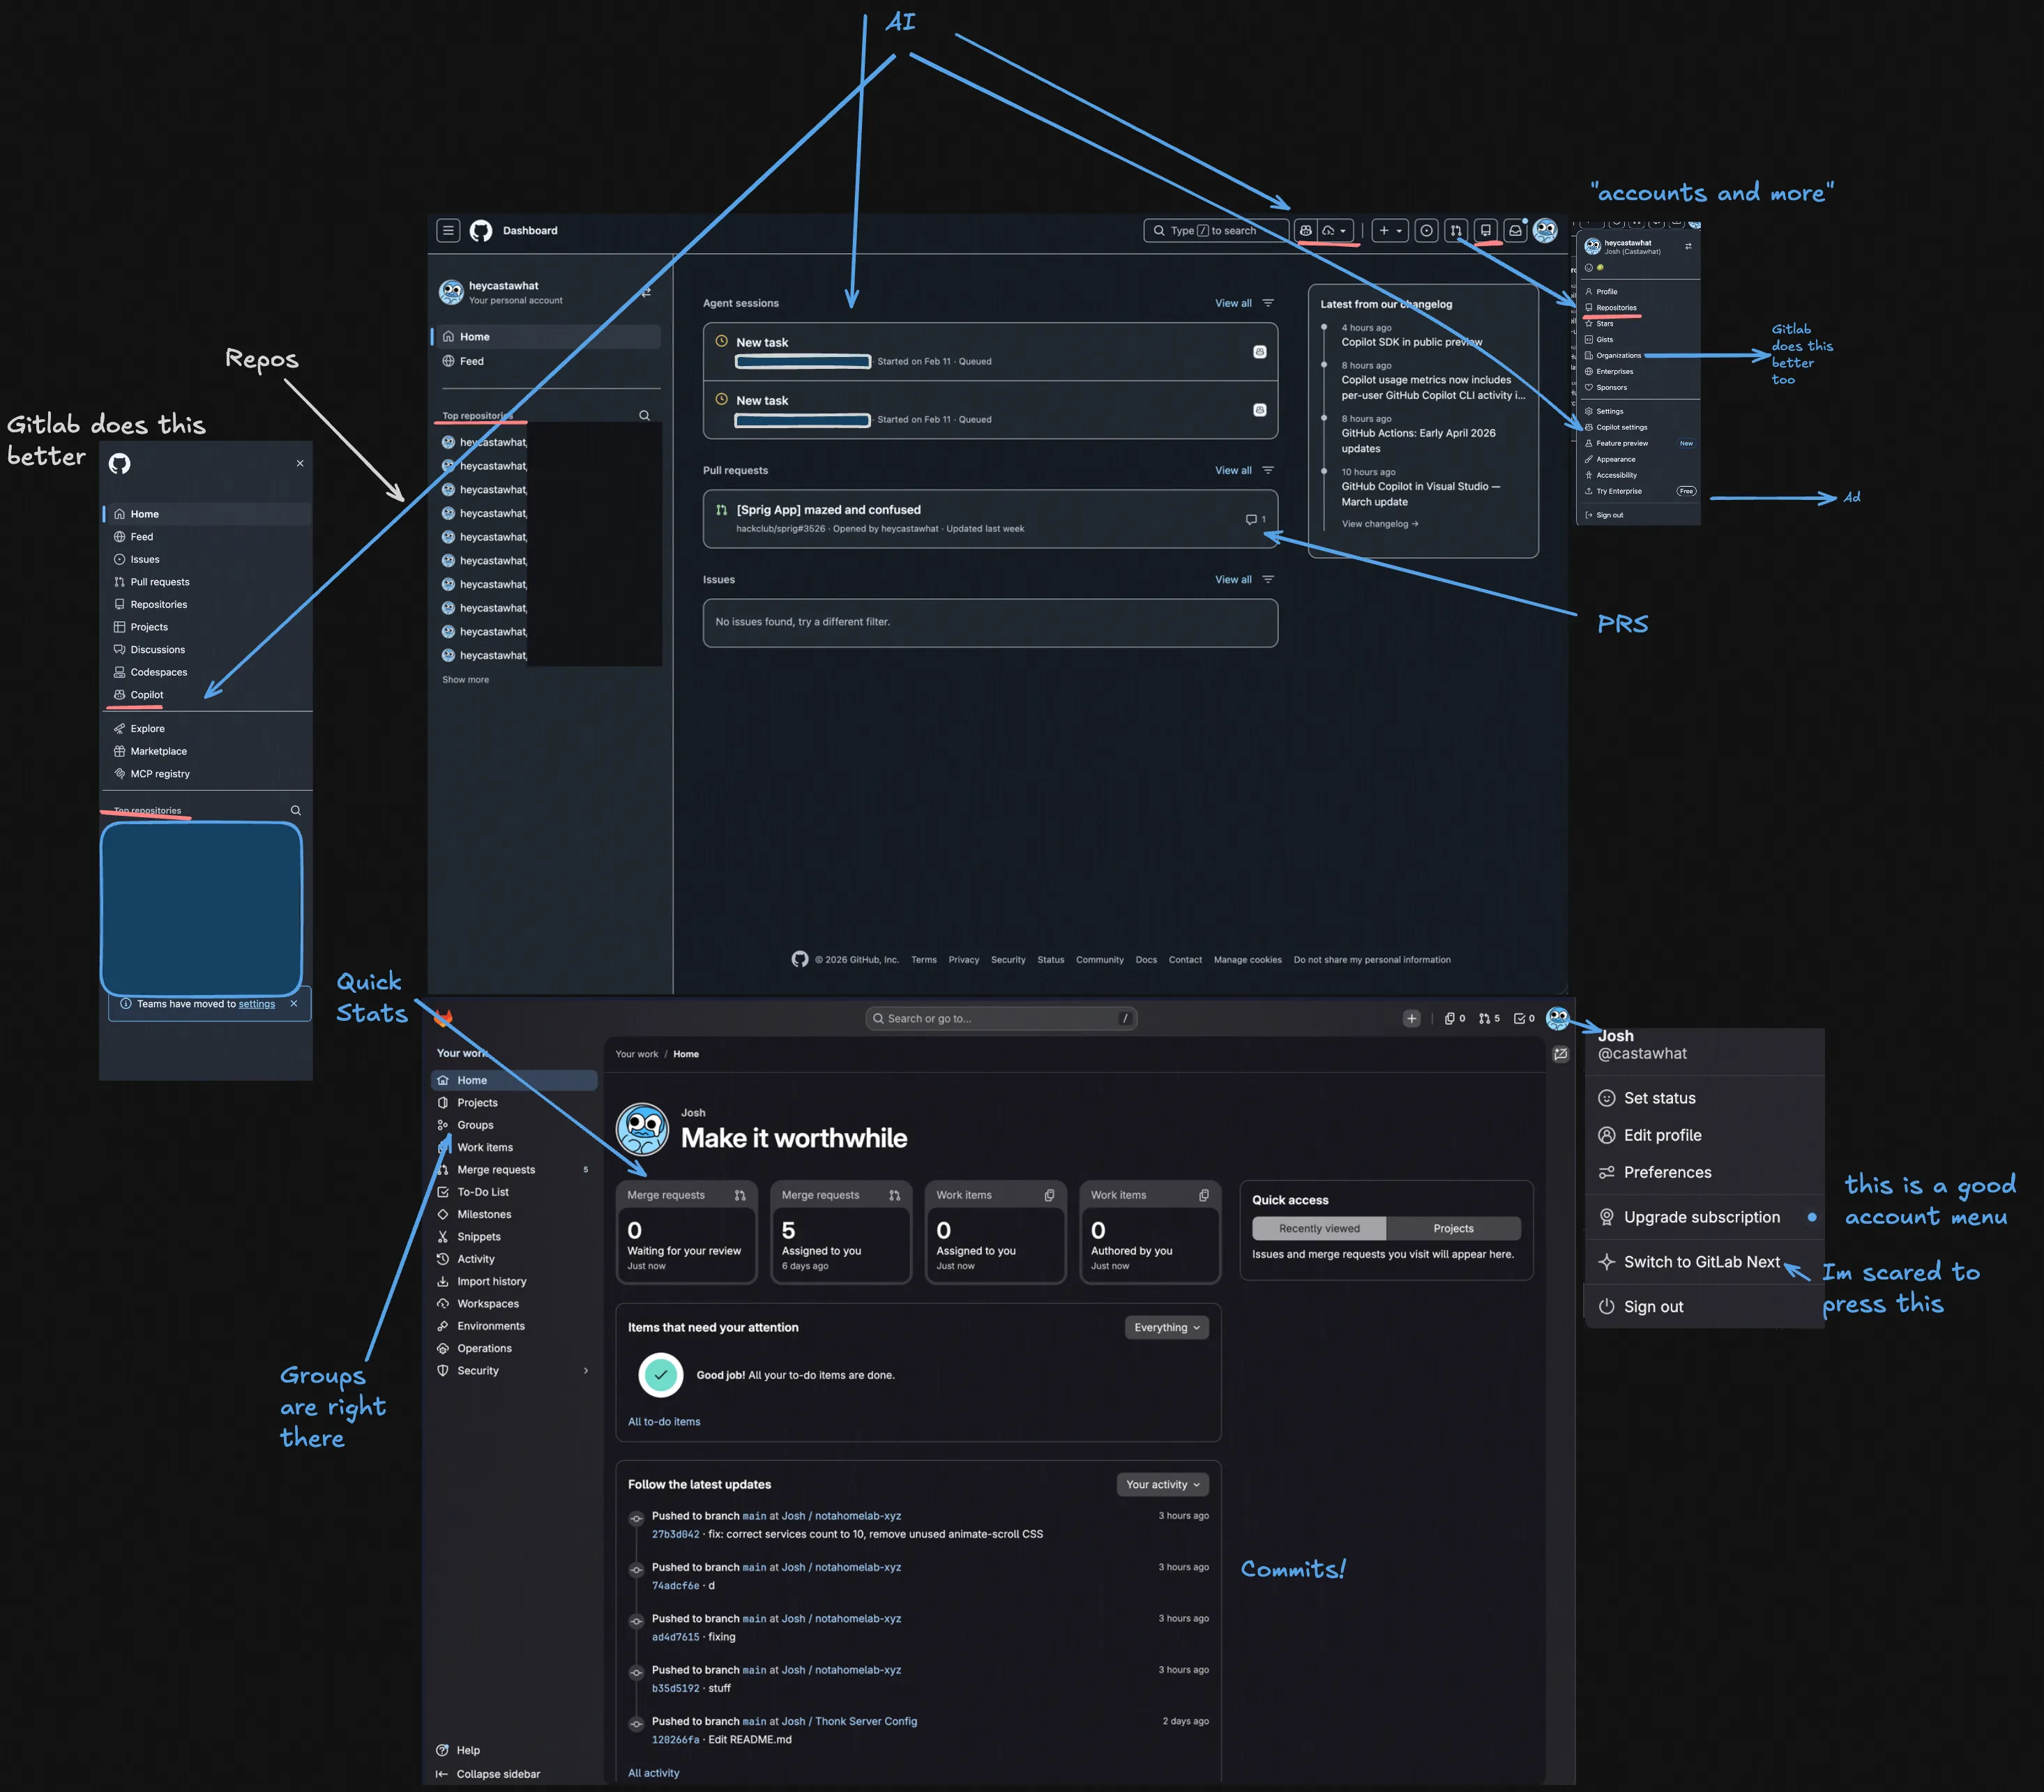Click Show more under Top repositories
Screen dimensions: 2044x1792
(465, 679)
